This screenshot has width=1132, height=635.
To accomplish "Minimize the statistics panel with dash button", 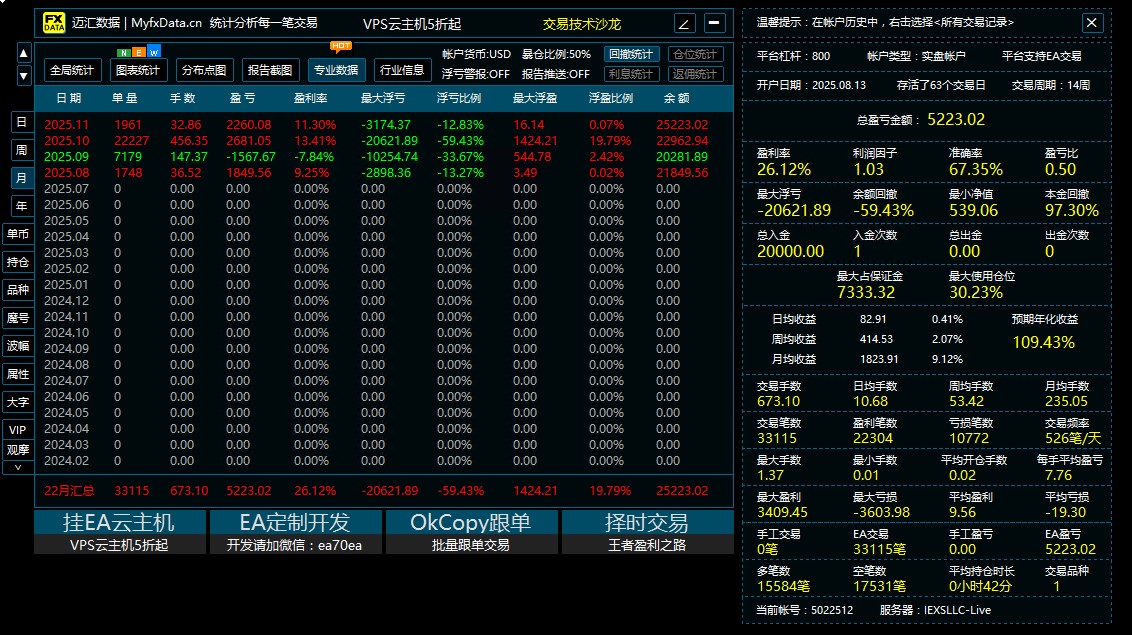I will pyautogui.click(x=715, y=23).
